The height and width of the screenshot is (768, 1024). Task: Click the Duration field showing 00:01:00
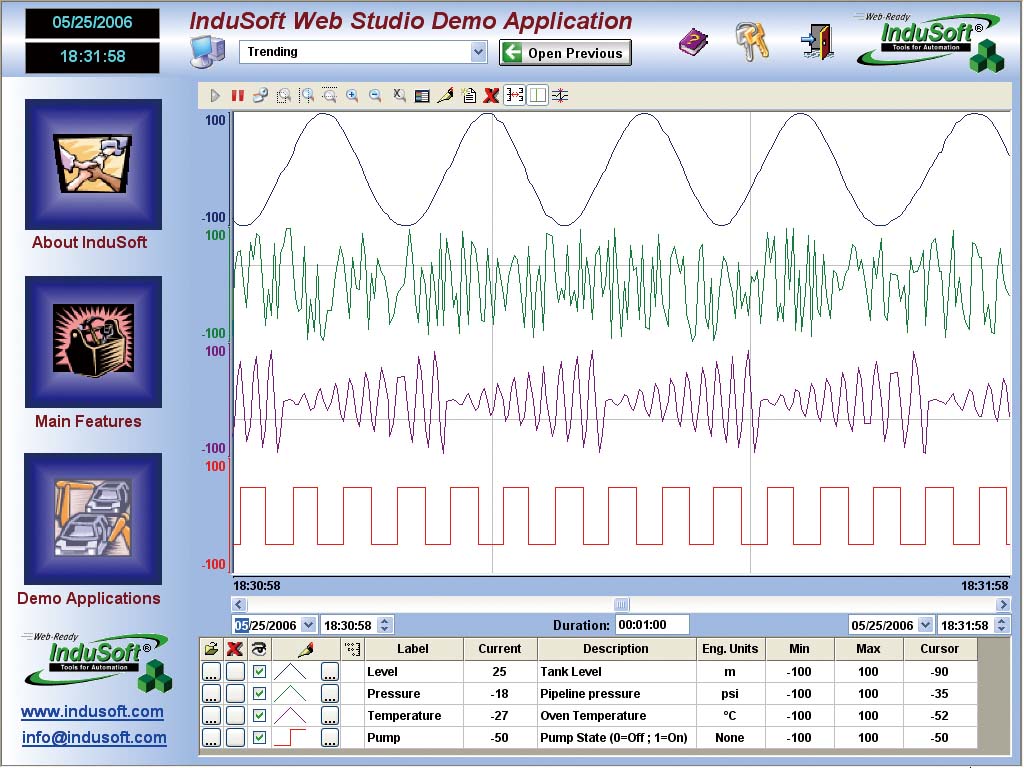point(652,625)
